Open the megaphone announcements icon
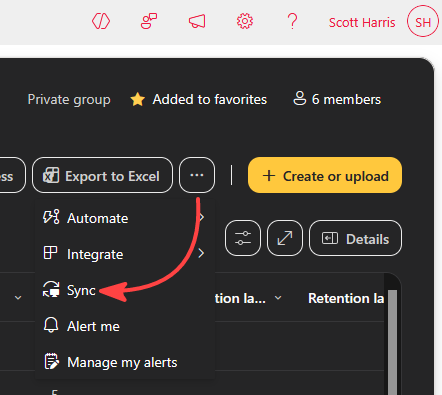The width and height of the screenshot is (442, 395). (197, 21)
